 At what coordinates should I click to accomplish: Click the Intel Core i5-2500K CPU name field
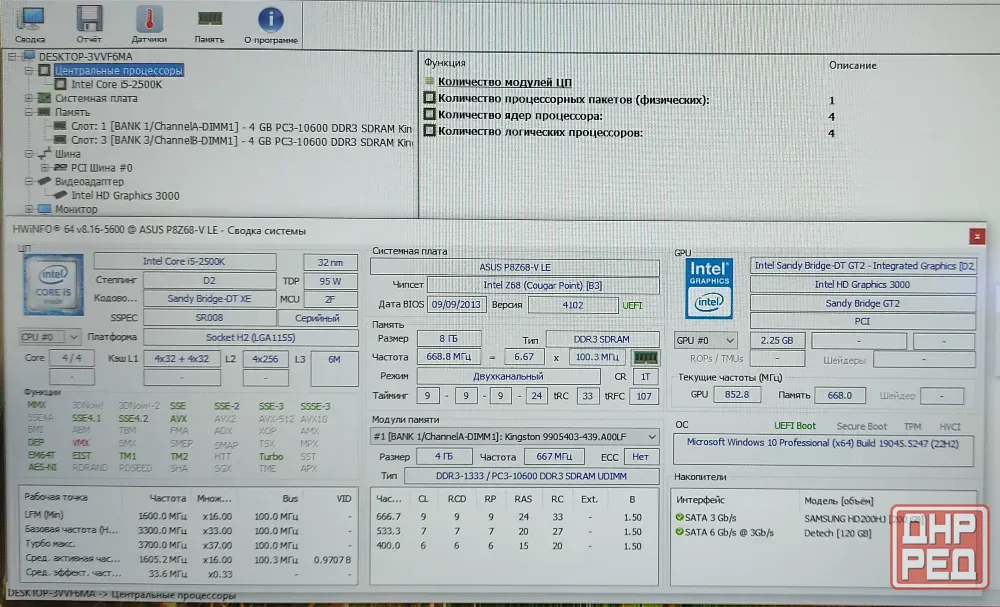pyautogui.click(x=185, y=261)
